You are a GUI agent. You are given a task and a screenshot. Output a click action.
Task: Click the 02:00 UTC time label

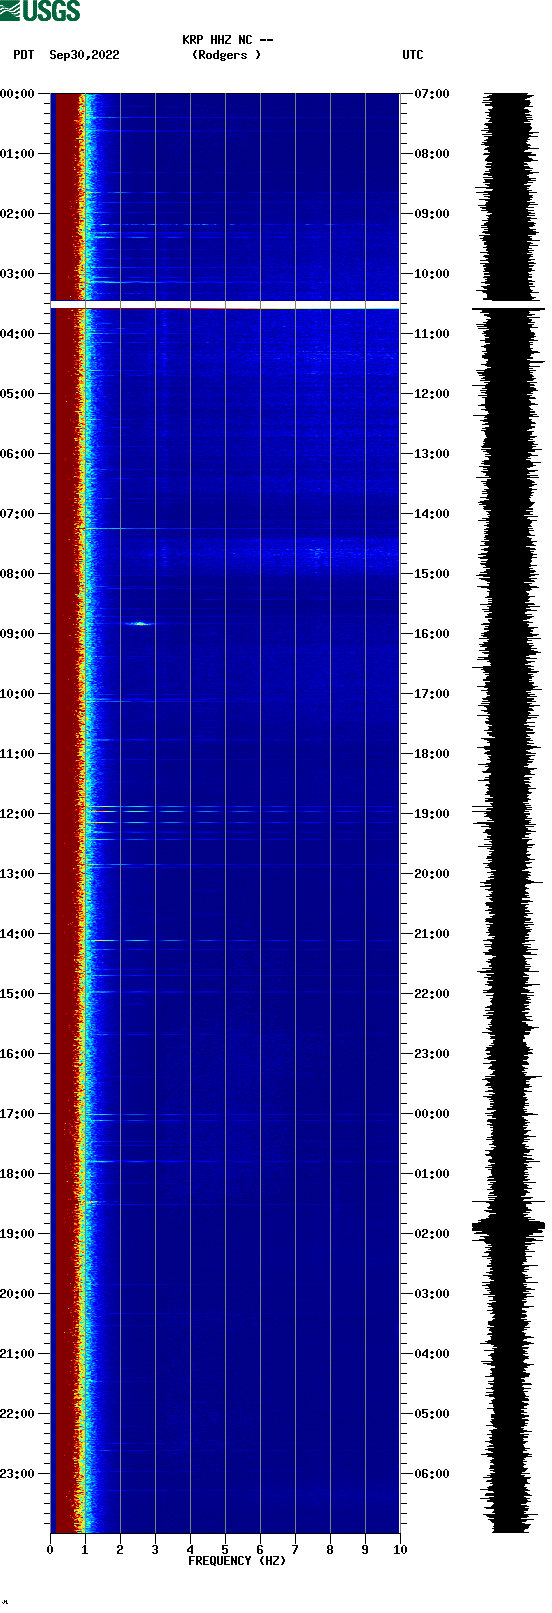pos(432,1234)
